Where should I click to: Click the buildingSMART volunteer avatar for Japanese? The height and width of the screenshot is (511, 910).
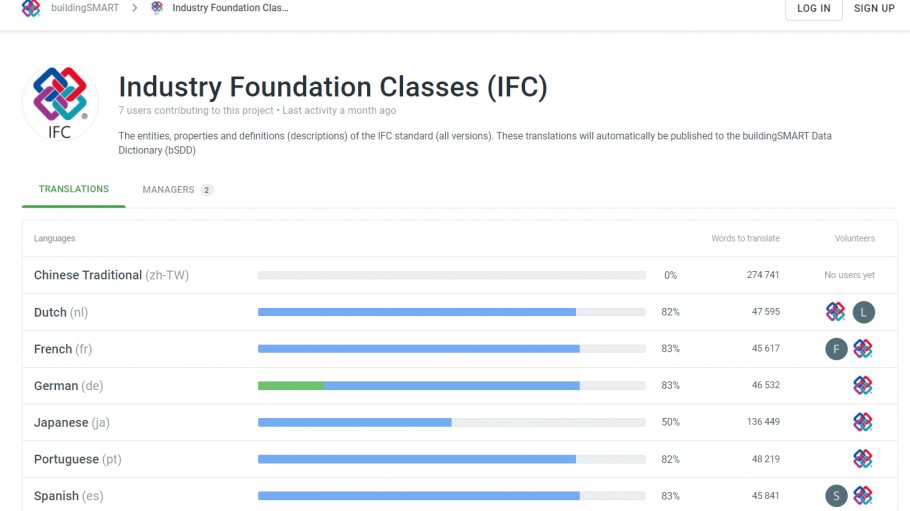pyautogui.click(x=863, y=423)
